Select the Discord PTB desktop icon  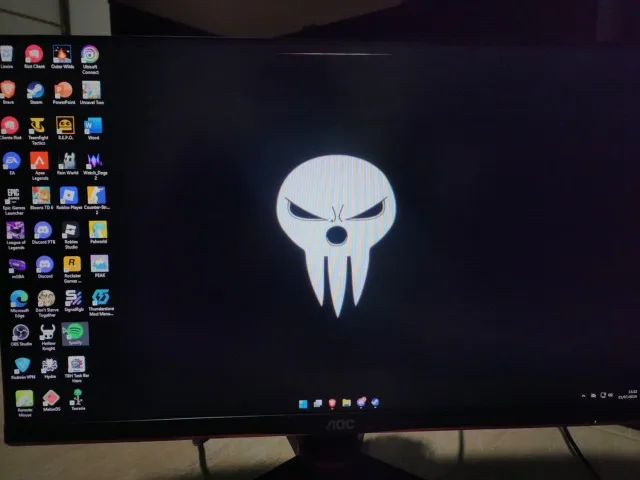coord(43,233)
